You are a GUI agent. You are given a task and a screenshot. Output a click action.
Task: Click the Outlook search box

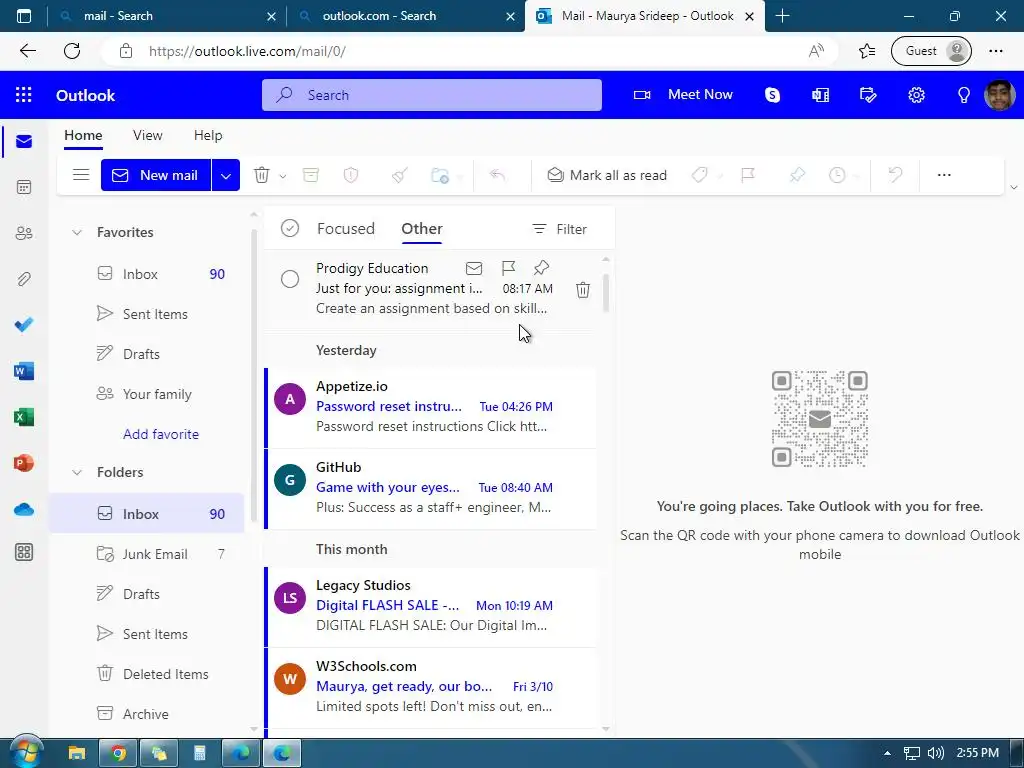pyautogui.click(x=432, y=95)
